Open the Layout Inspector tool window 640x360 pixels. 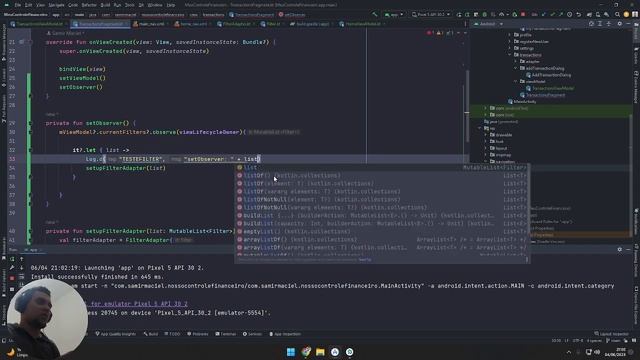tap(611, 334)
